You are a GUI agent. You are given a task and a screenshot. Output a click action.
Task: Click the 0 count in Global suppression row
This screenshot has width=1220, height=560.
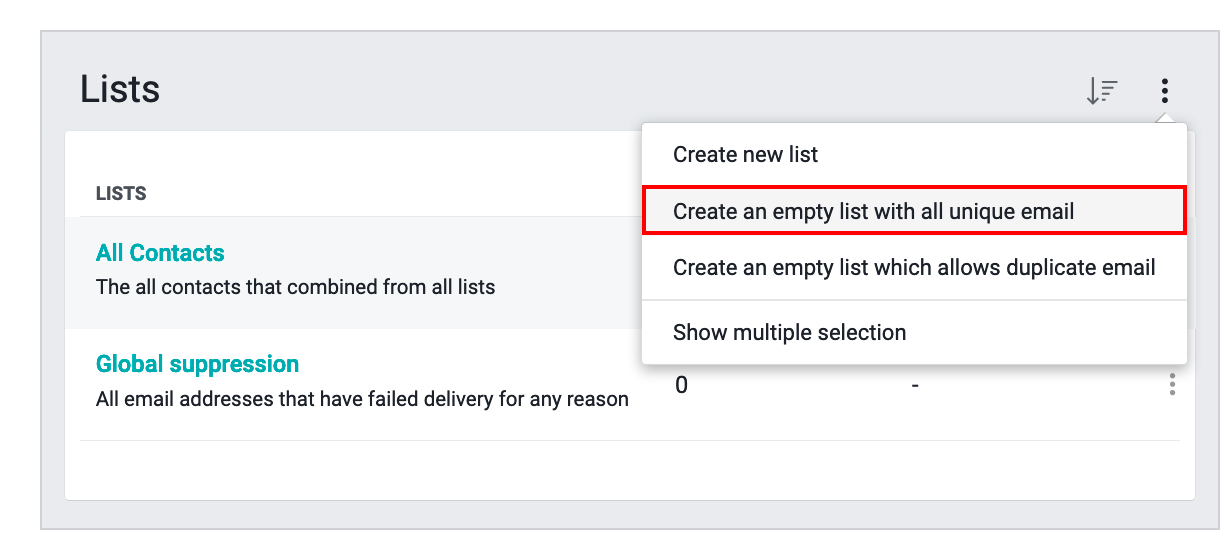681,385
